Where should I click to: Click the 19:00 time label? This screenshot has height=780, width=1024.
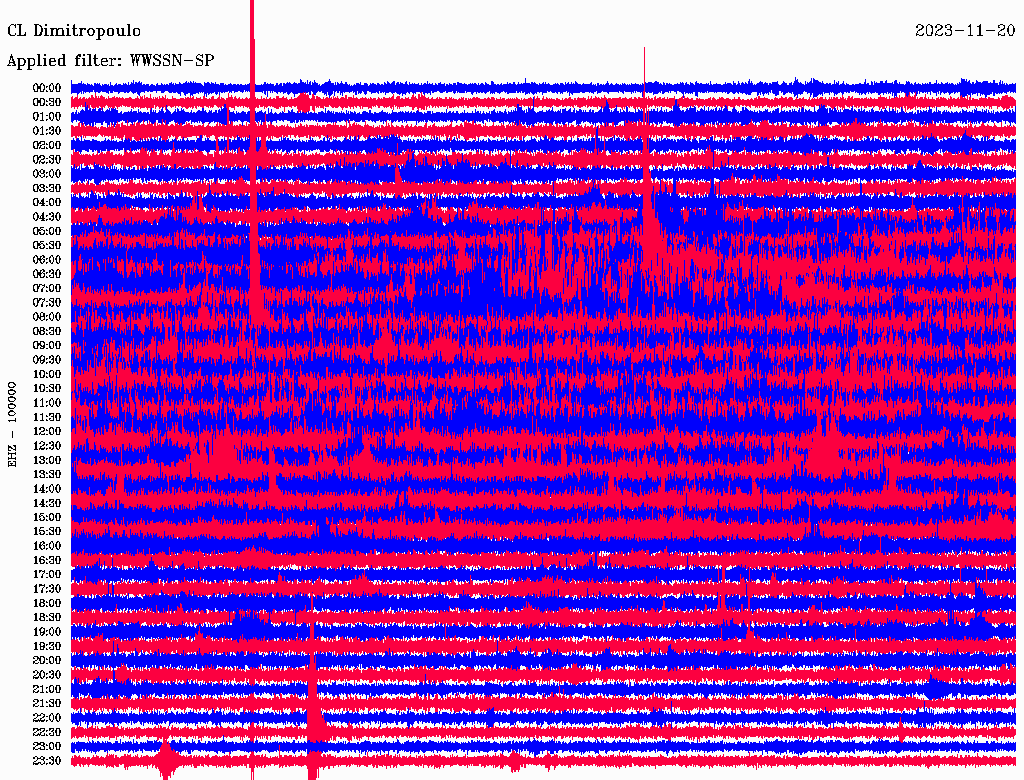(x=47, y=632)
